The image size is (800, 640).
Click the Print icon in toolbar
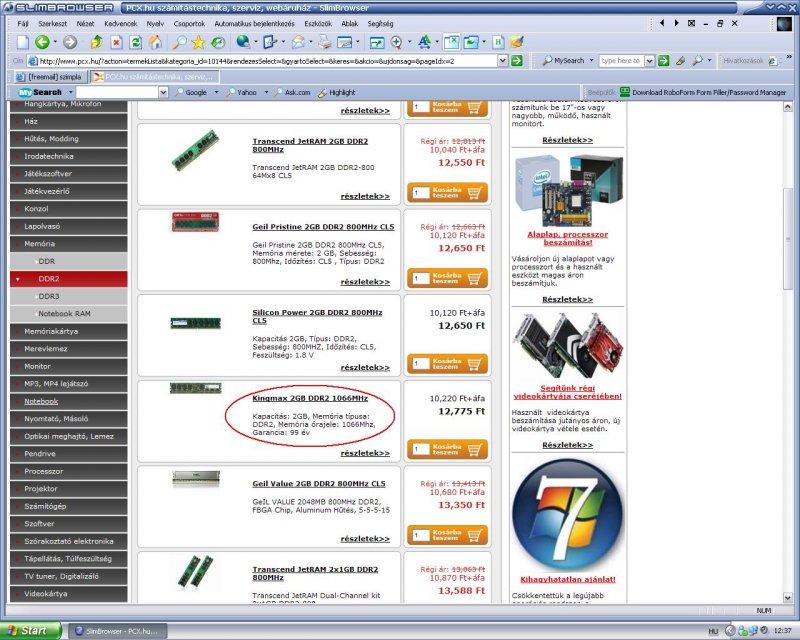point(324,42)
